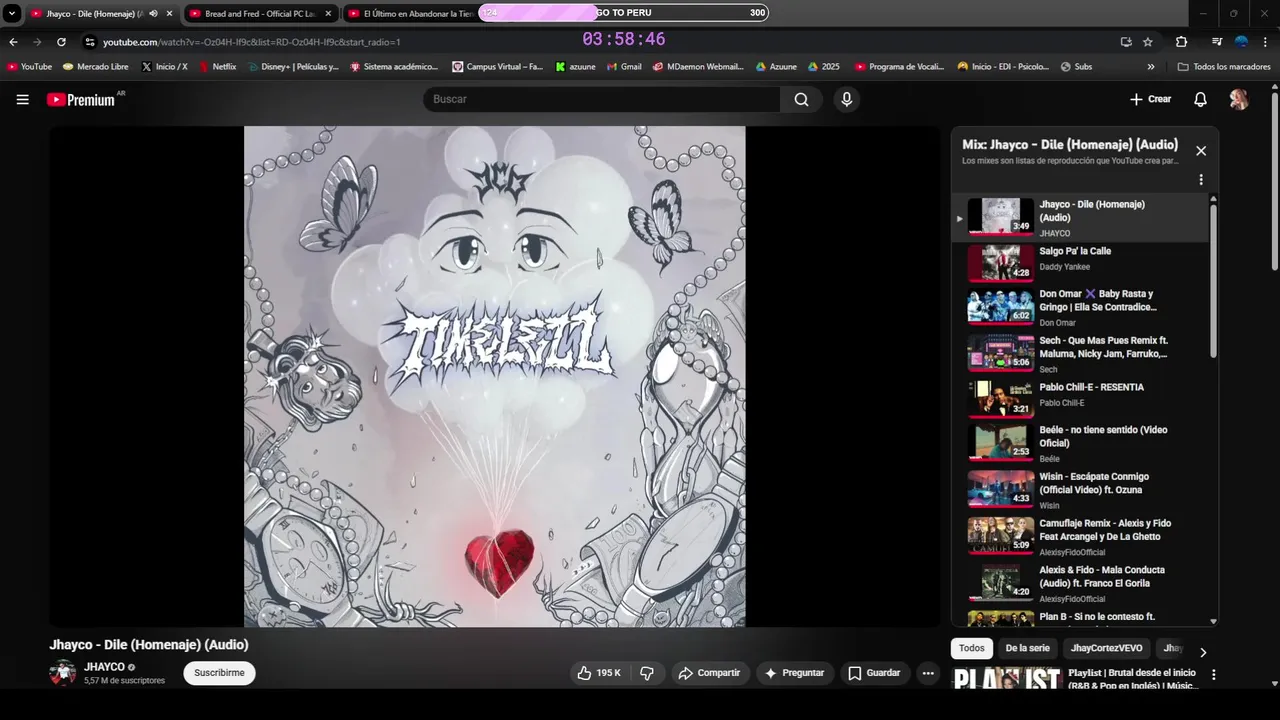Share the video via Compartir

[709, 673]
